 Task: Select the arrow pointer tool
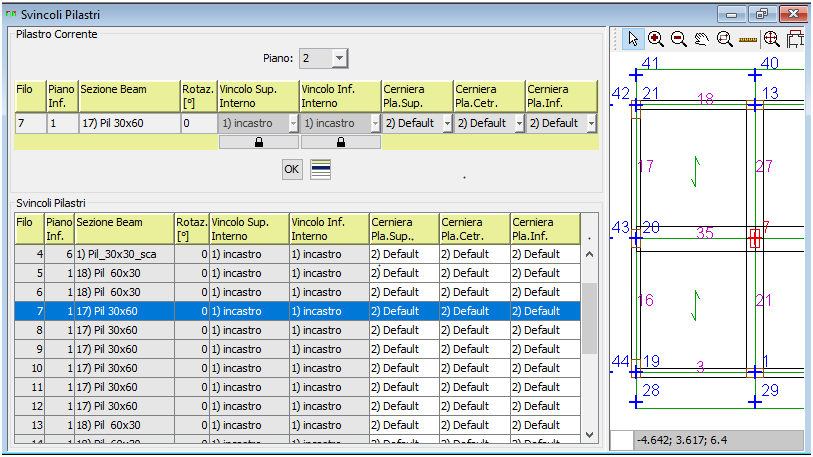633,39
